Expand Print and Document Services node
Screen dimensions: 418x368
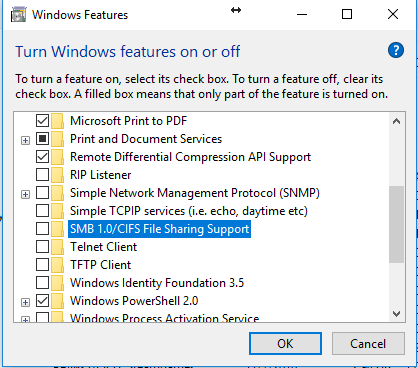pyautogui.click(x=25, y=140)
